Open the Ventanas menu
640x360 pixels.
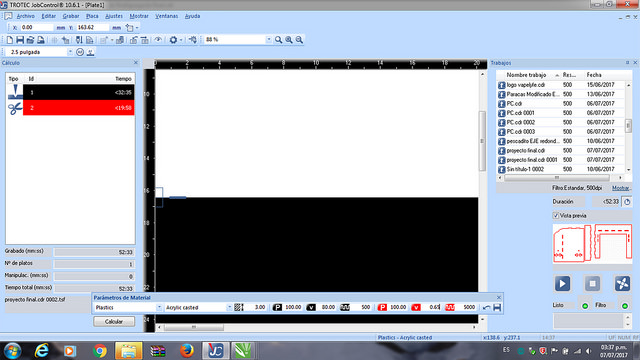click(167, 16)
